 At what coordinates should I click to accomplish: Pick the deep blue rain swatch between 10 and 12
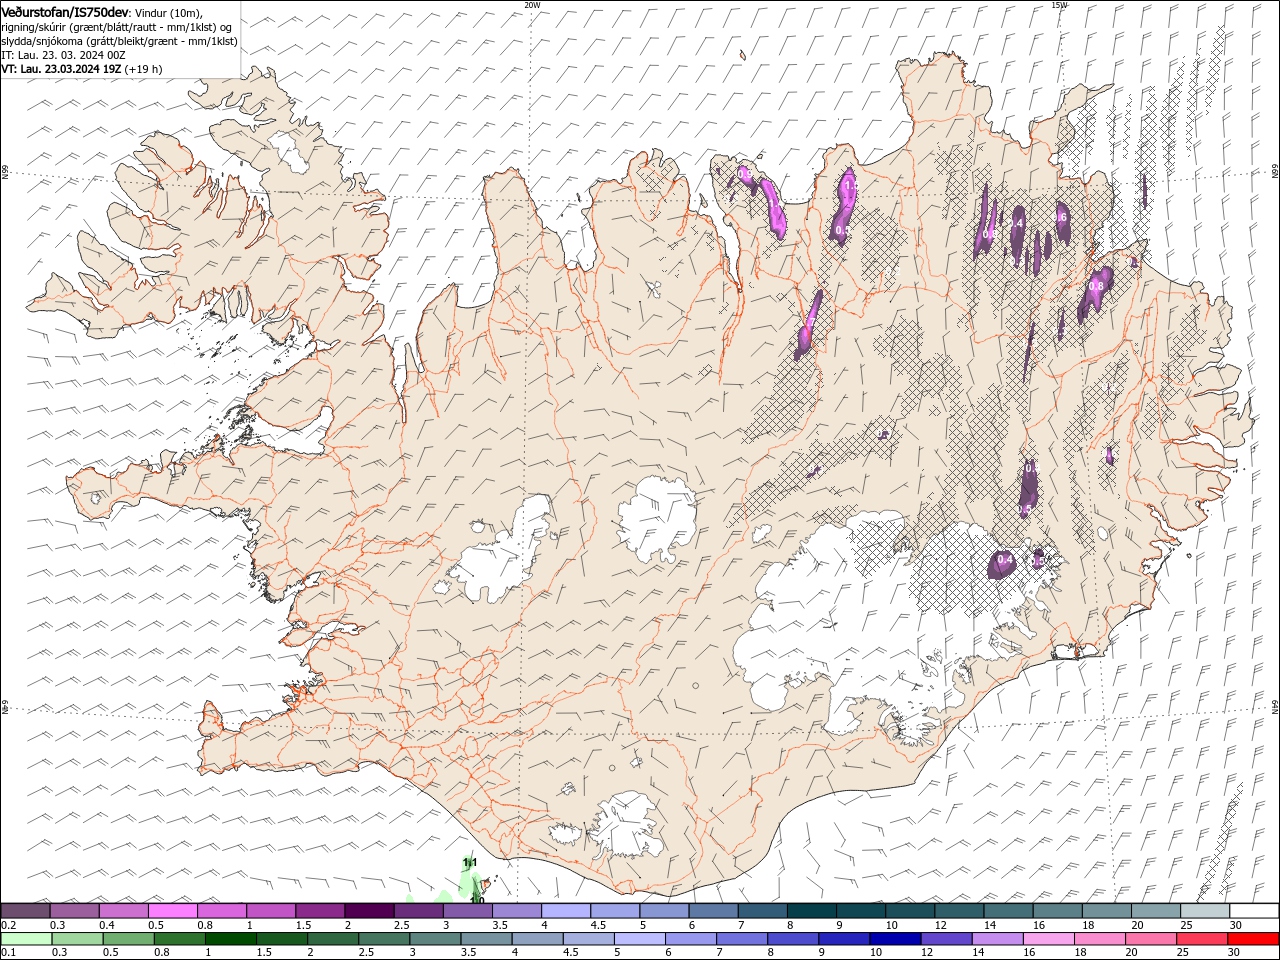tap(895, 939)
